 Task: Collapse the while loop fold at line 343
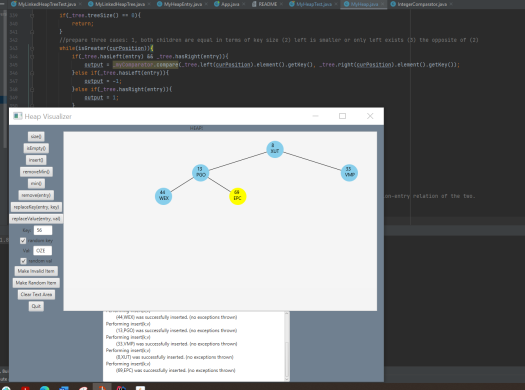click(32, 48)
